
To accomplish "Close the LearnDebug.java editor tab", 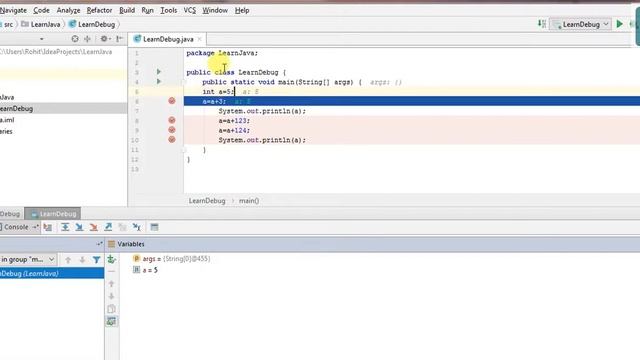I will coord(200,39).
